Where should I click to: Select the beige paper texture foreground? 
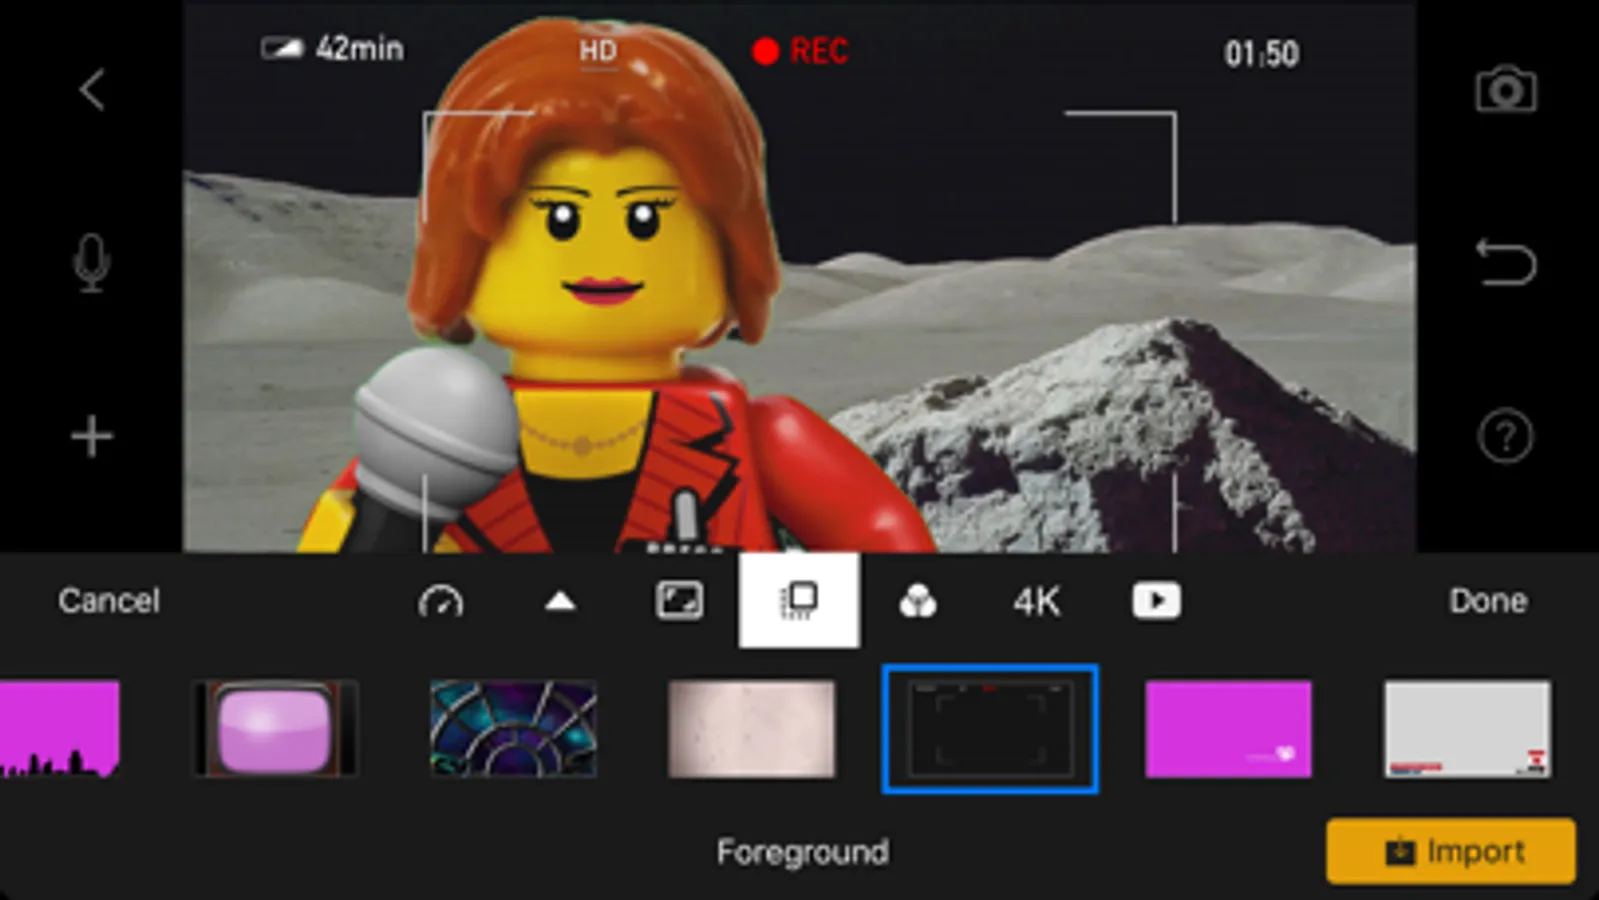[x=751, y=729]
